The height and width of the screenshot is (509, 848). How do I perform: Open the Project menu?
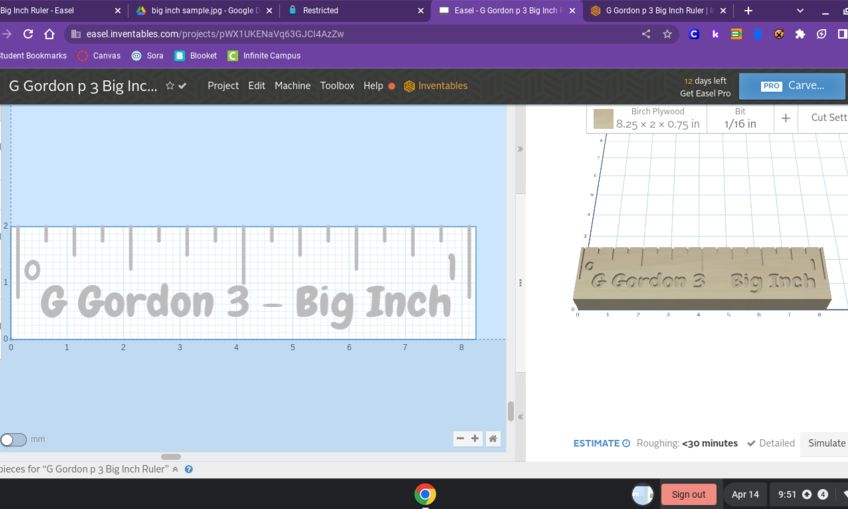click(223, 86)
